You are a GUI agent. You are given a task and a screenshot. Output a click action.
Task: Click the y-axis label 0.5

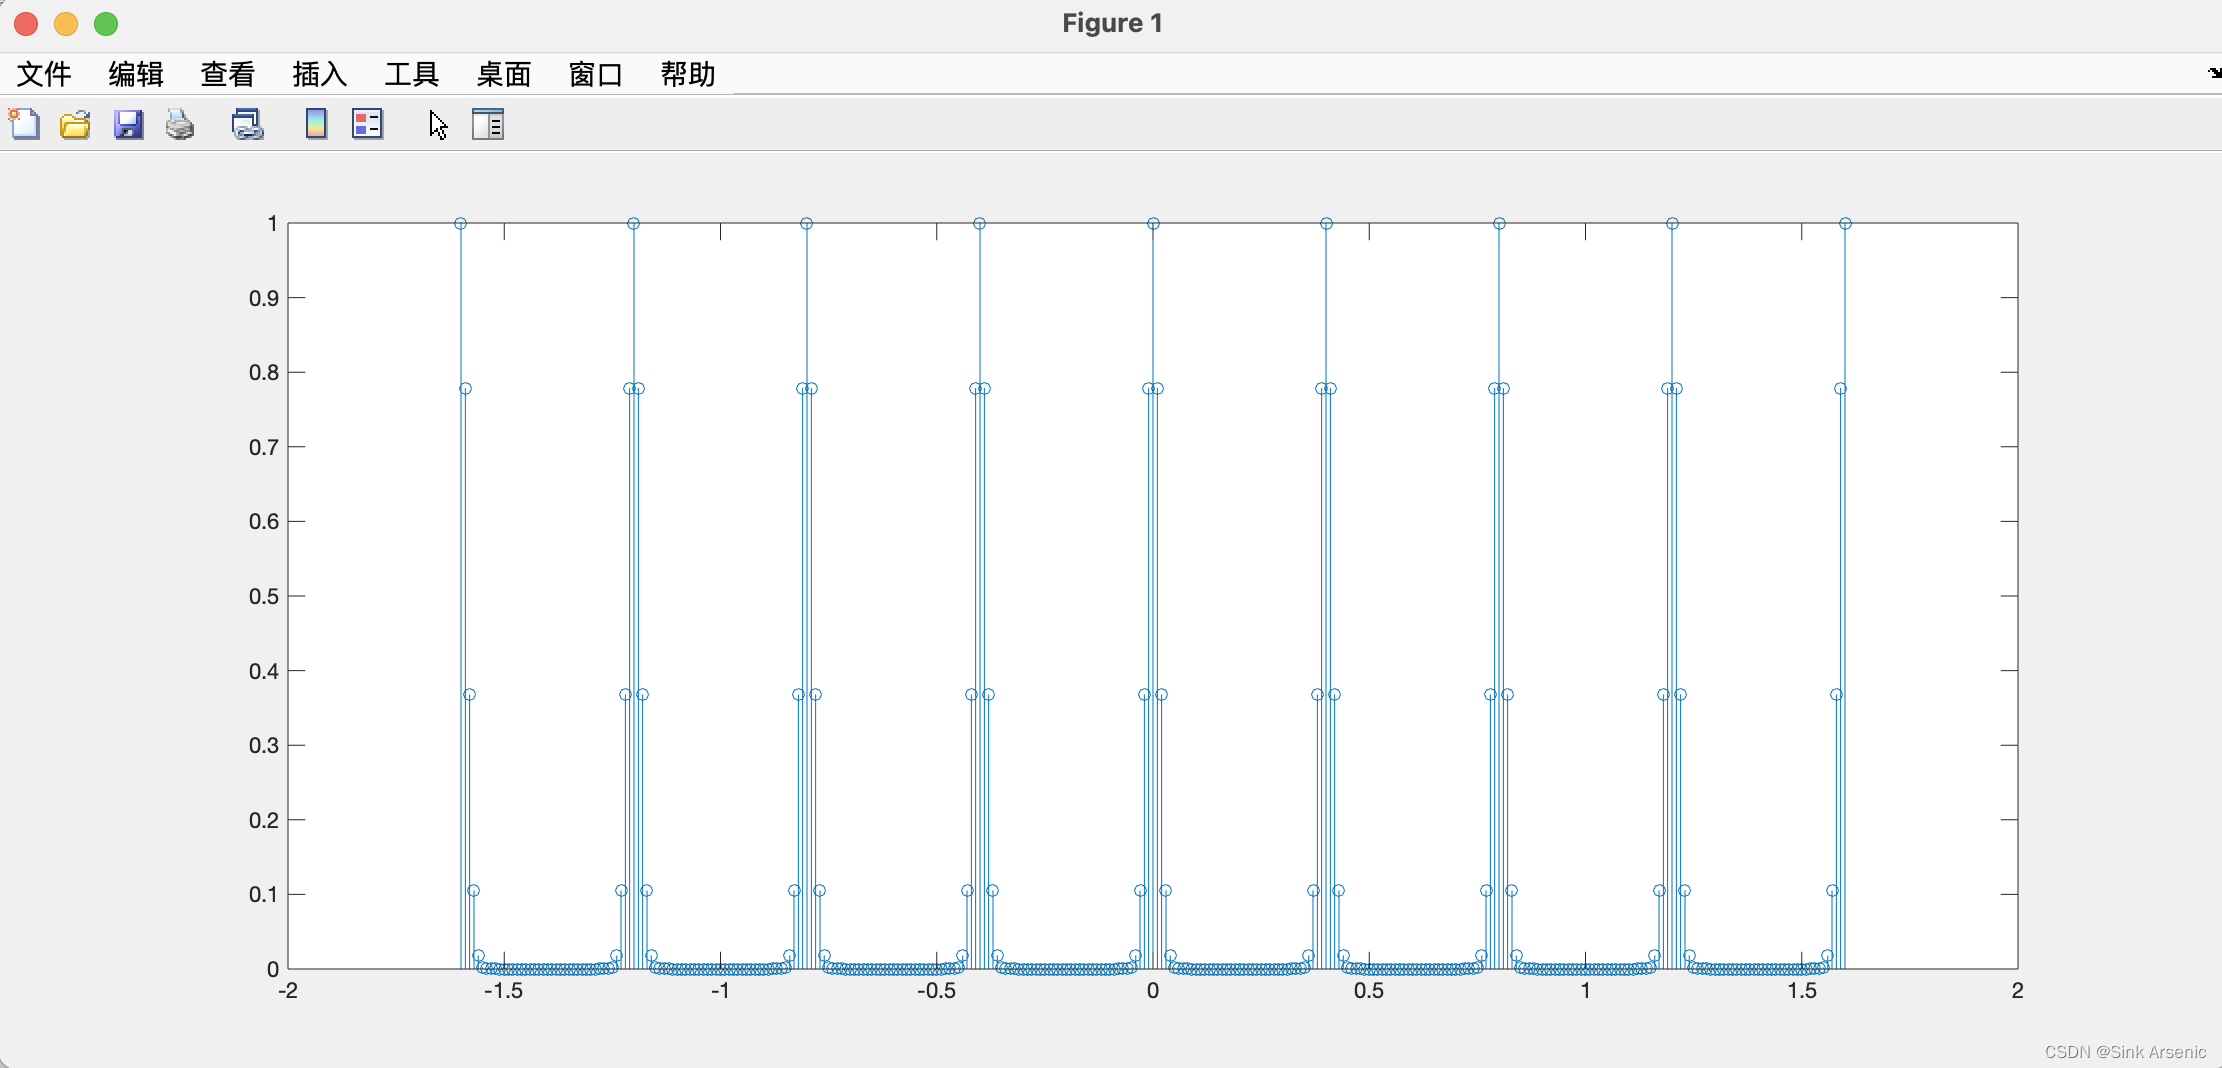tap(264, 596)
